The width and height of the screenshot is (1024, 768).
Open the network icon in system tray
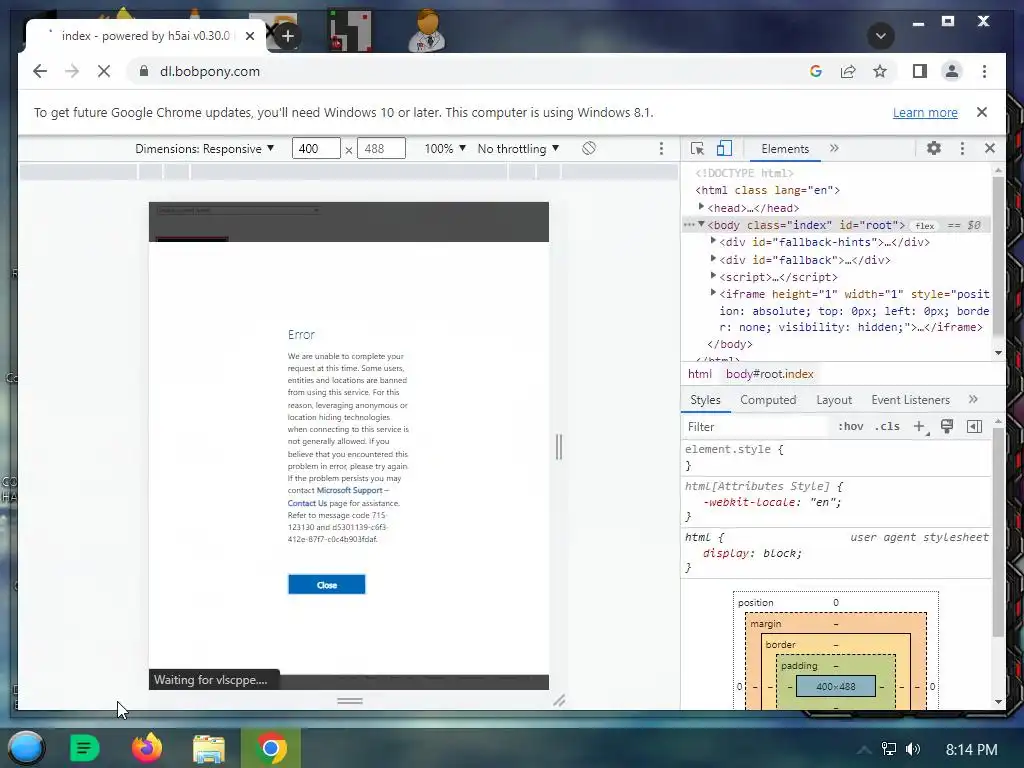click(x=889, y=749)
